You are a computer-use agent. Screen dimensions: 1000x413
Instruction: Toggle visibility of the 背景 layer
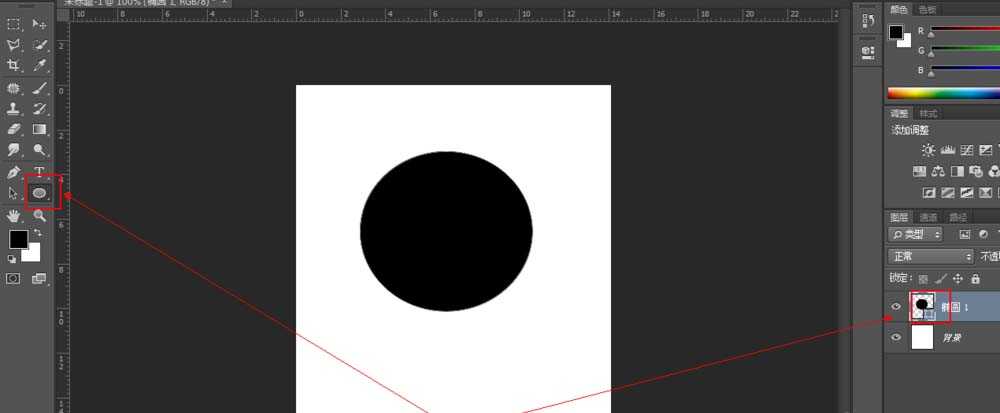click(896, 337)
